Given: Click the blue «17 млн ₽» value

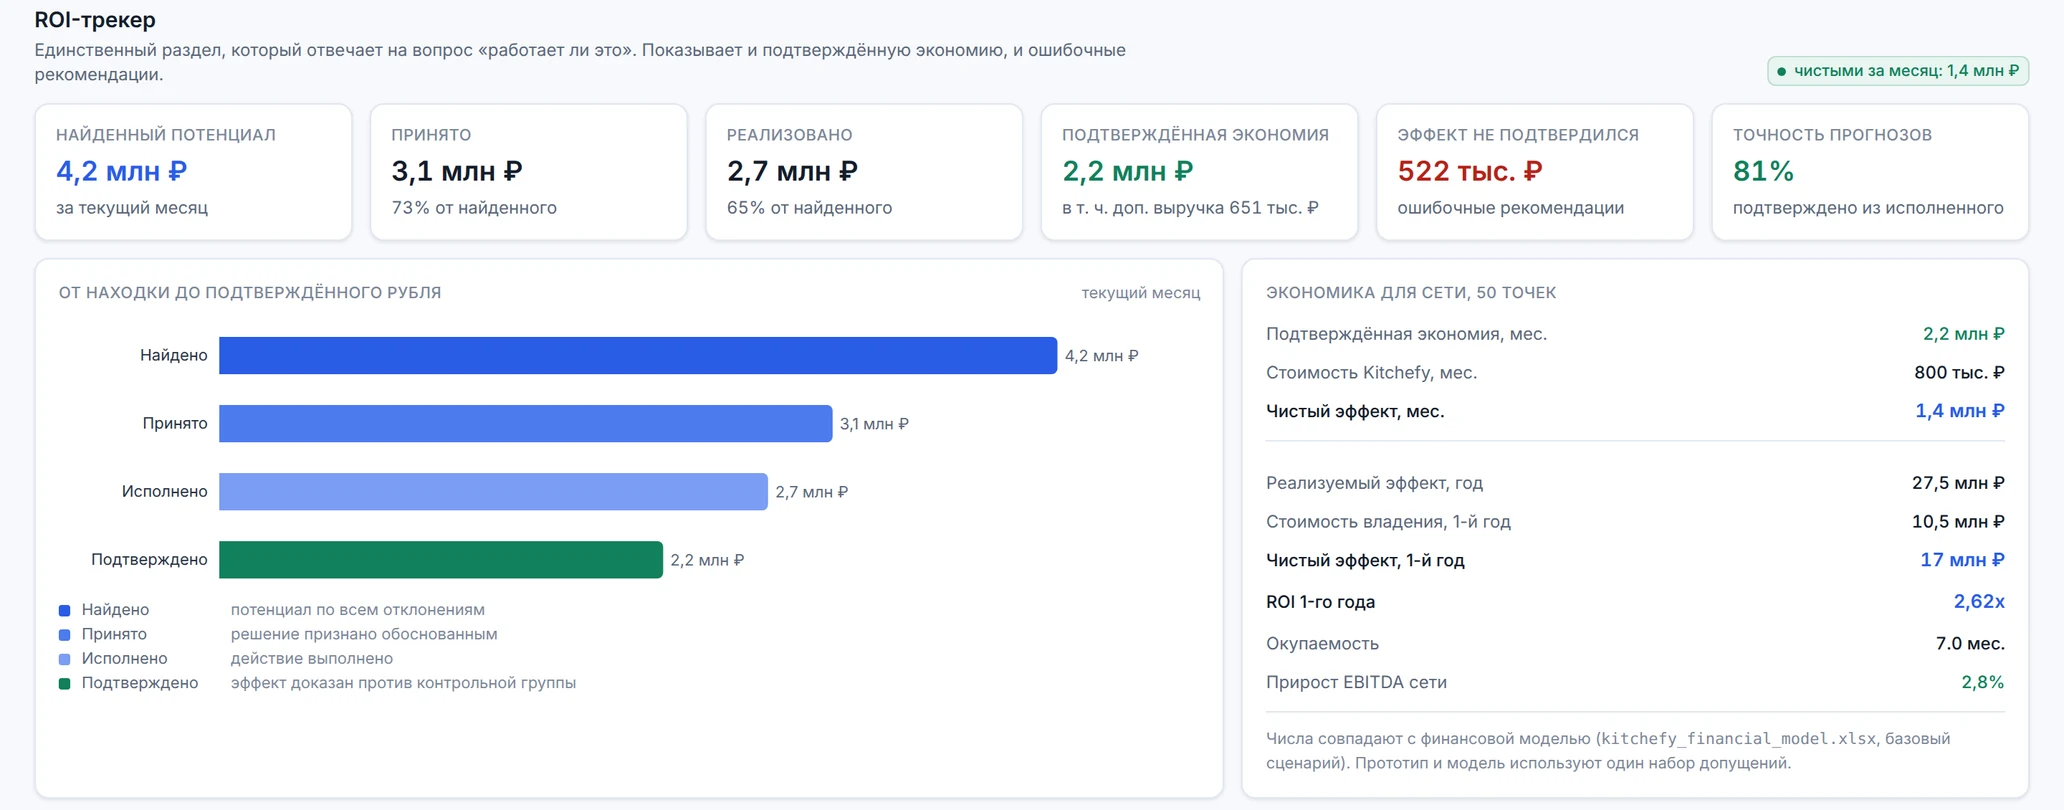Looking at the screenshot, I should (1962, 560).
